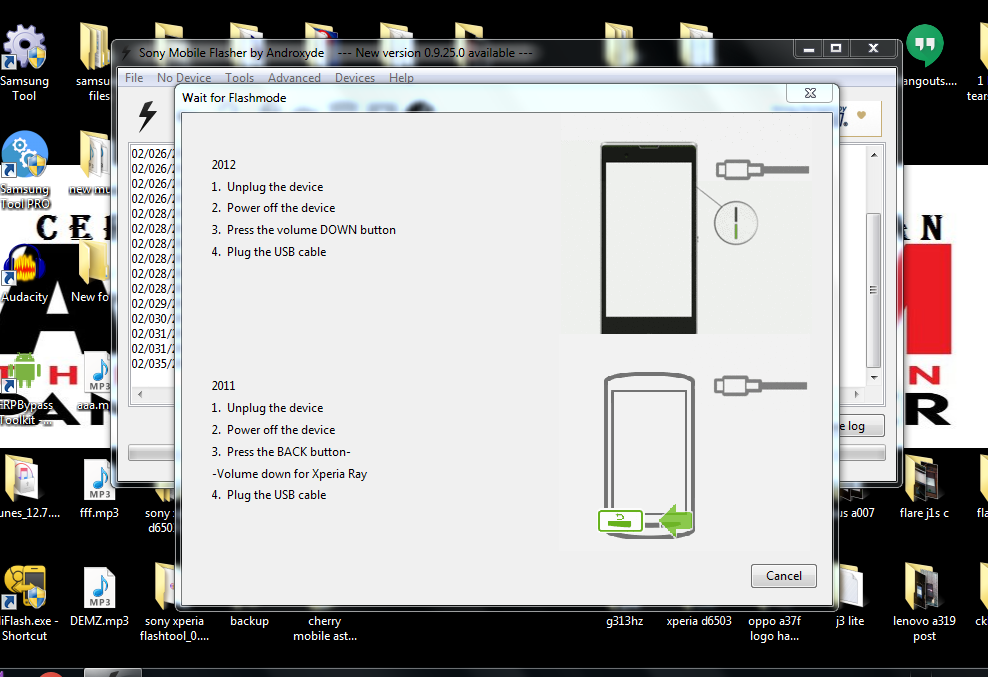
Task: Open the Help menu in Flasher
Action: coord(401,78)
